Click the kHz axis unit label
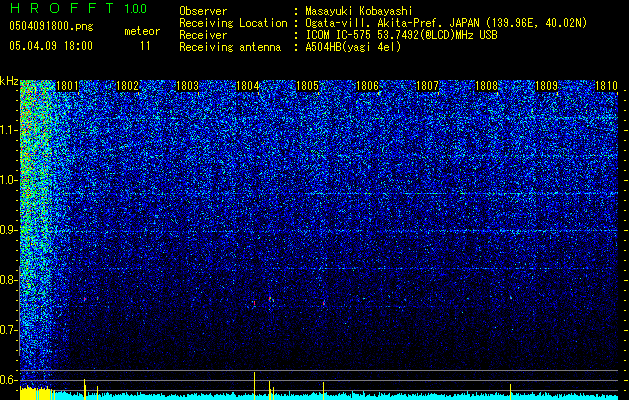 coord(9,81)
